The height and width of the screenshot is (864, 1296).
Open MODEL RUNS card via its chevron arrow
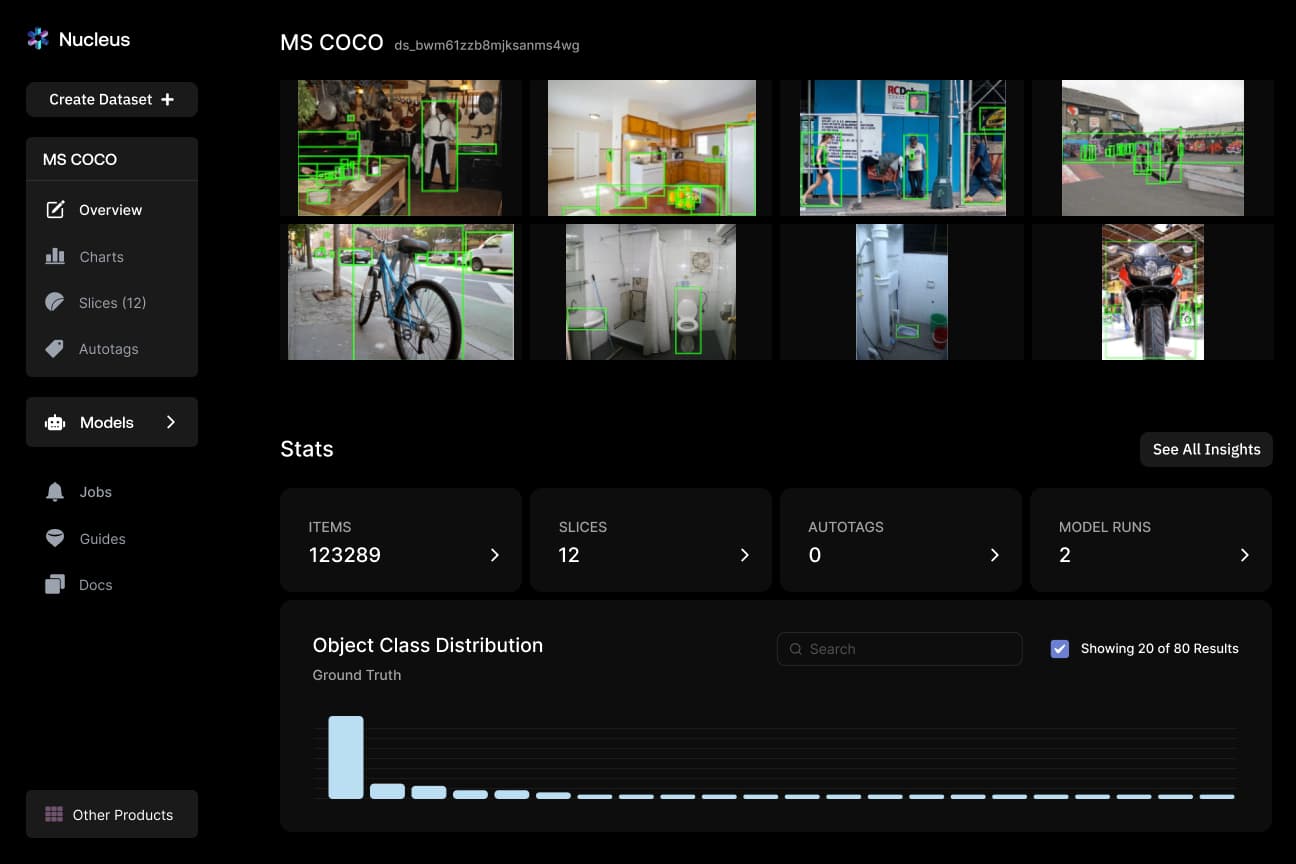pos(1244,555)
